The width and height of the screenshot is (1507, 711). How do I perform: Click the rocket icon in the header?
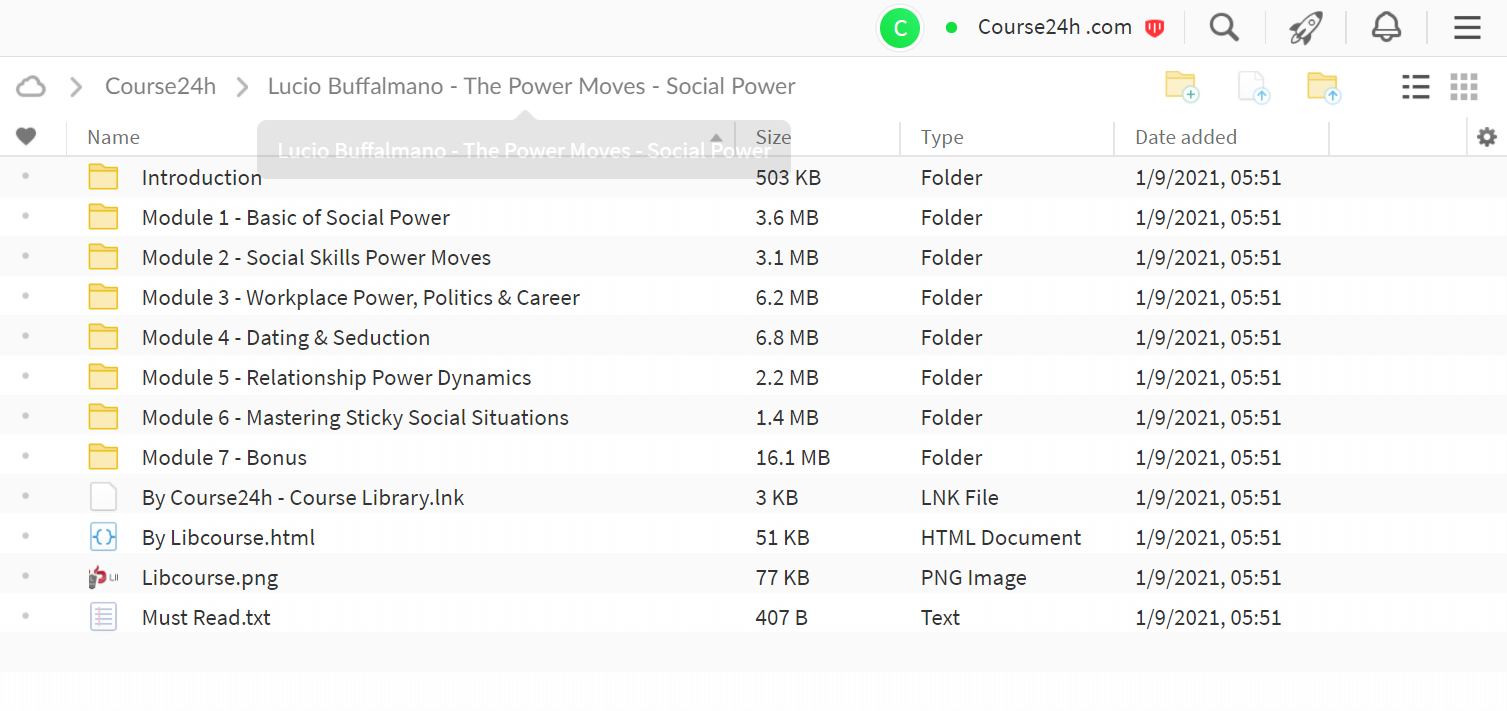pyautogui.click(x=1305, y=28)
